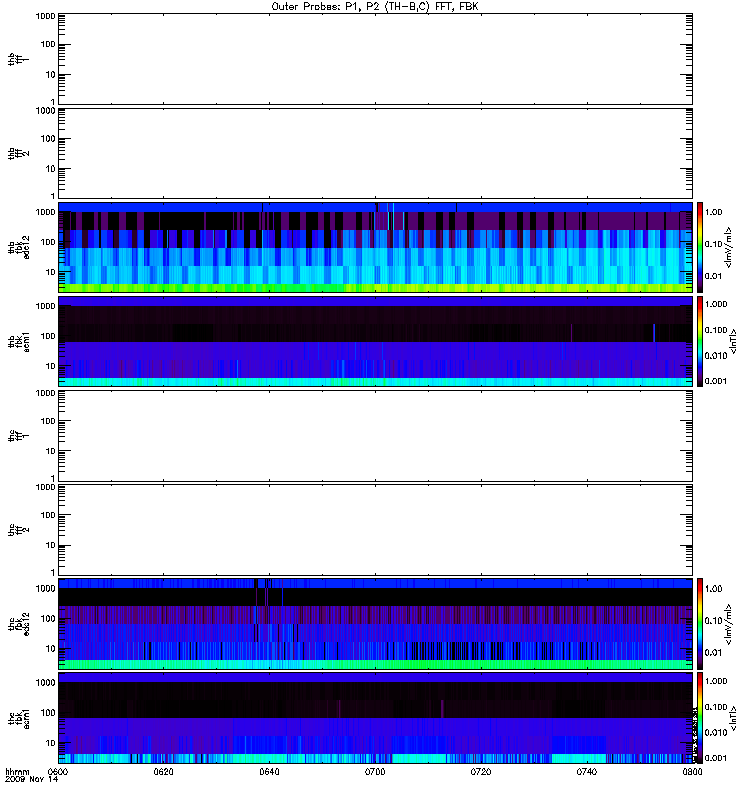Viewport: 750px width, 800px height.
Task: Click the 100 y-axis tick of thb fbk edc12 panel
Action: coord(48,242)
